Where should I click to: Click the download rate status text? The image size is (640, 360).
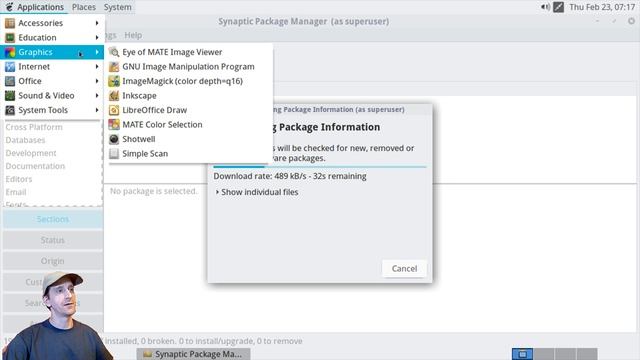(x=290, y=176)
